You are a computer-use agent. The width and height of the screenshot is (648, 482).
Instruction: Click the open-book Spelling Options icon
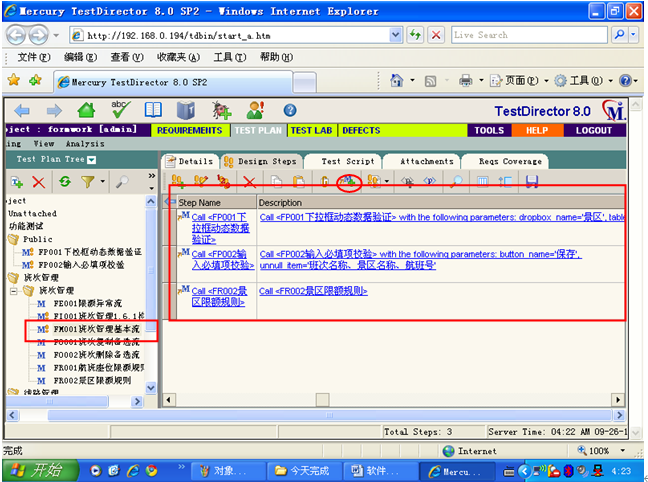(153, 110)
